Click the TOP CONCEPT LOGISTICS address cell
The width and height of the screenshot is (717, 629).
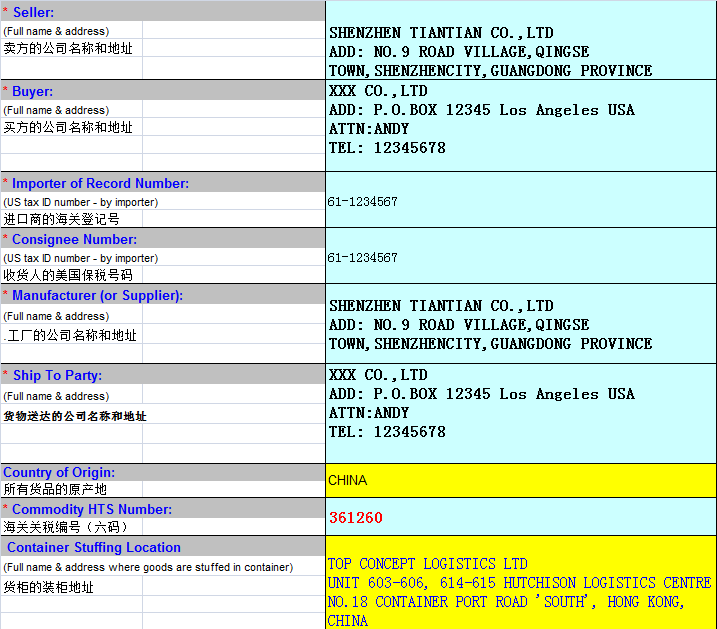(x=521, y=582)
